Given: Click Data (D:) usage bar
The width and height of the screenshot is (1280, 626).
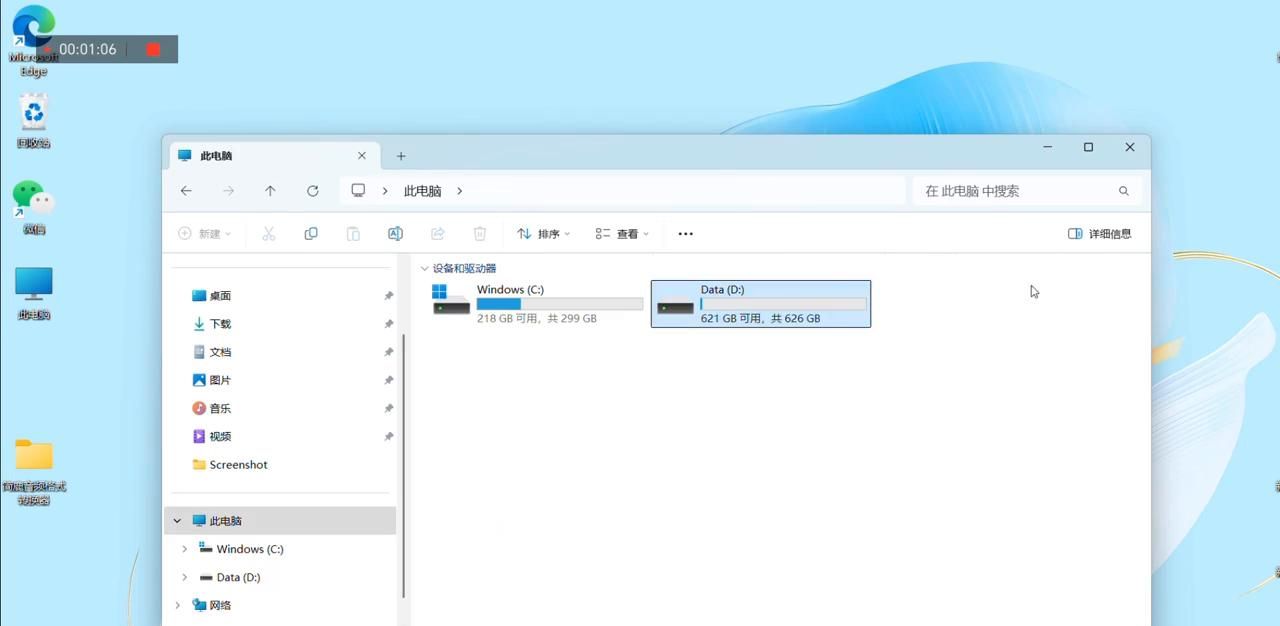Looking at the screenshot, I should 783,304.
